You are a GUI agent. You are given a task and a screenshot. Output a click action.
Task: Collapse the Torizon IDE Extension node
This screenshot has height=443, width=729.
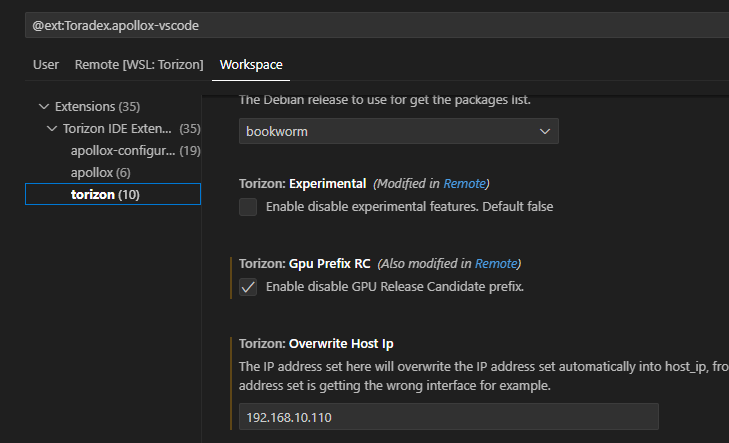[x=52, y=128]
